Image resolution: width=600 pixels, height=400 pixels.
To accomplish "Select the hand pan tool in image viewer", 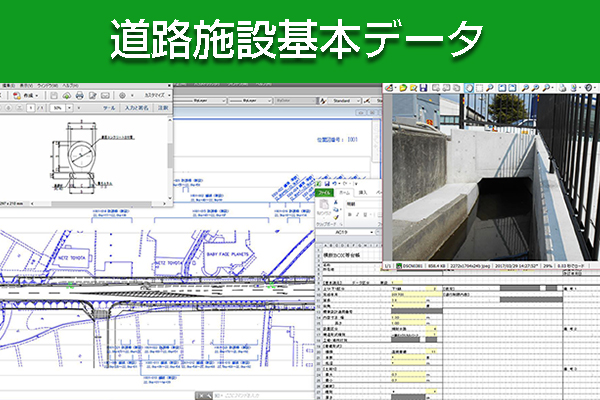I will coord(469,88).
